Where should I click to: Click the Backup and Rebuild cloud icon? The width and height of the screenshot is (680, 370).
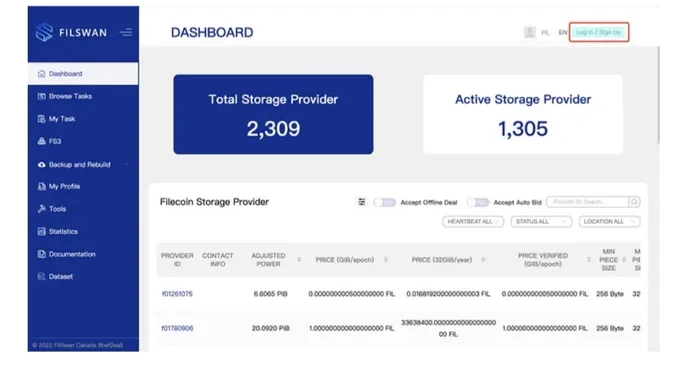(42, 164)
